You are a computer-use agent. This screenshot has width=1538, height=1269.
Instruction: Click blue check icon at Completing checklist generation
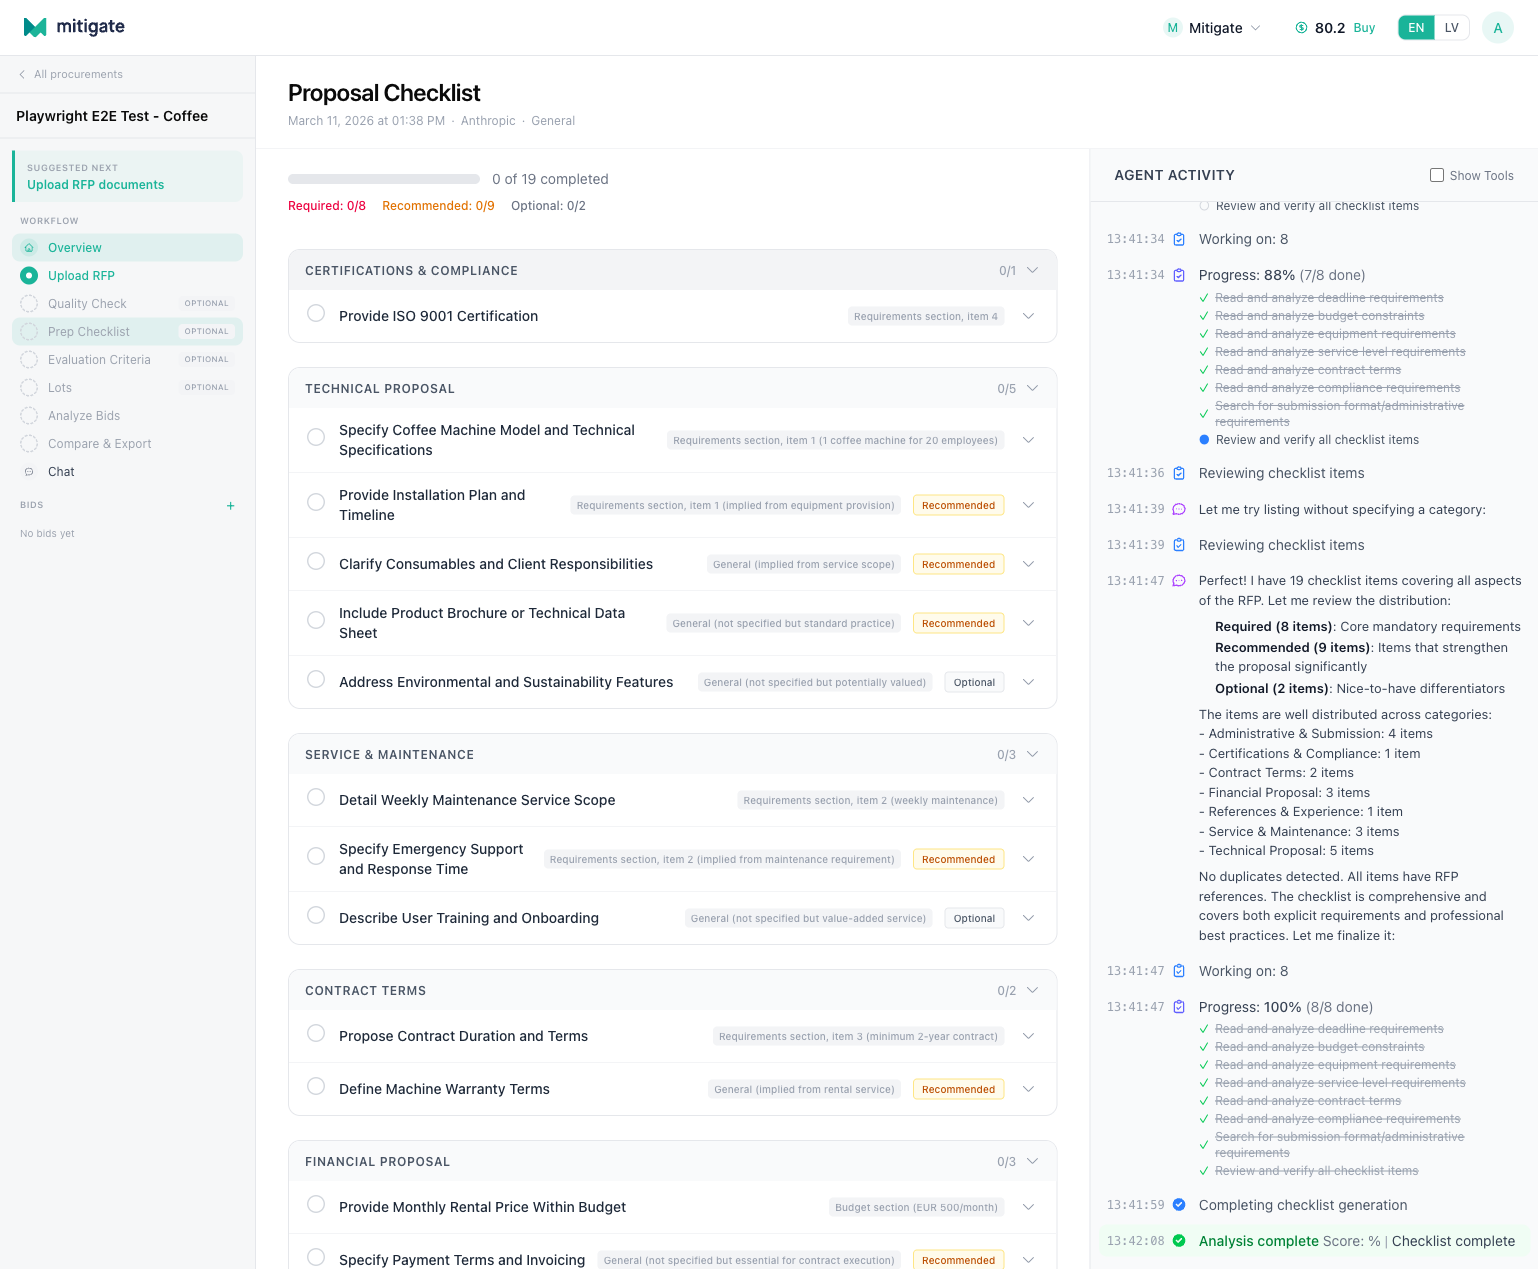(x=1179, y=1205)
